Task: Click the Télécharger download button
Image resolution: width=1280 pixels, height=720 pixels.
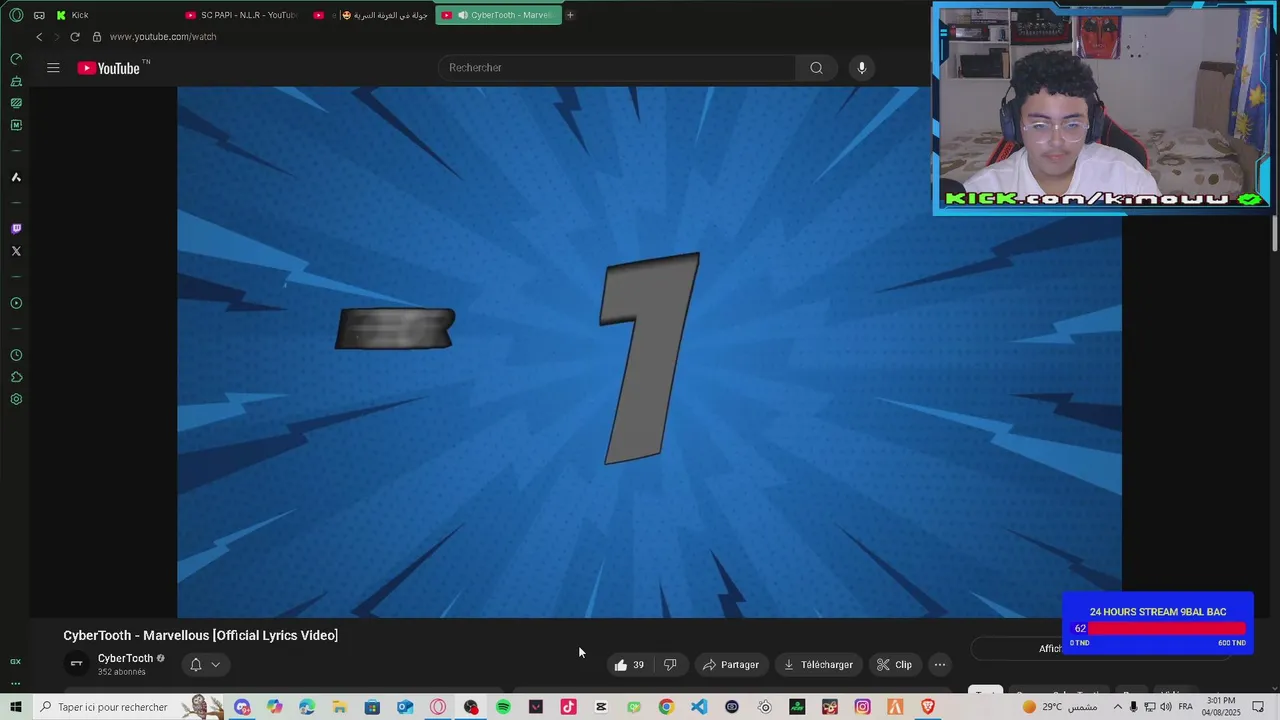Action: coord(818,665)
